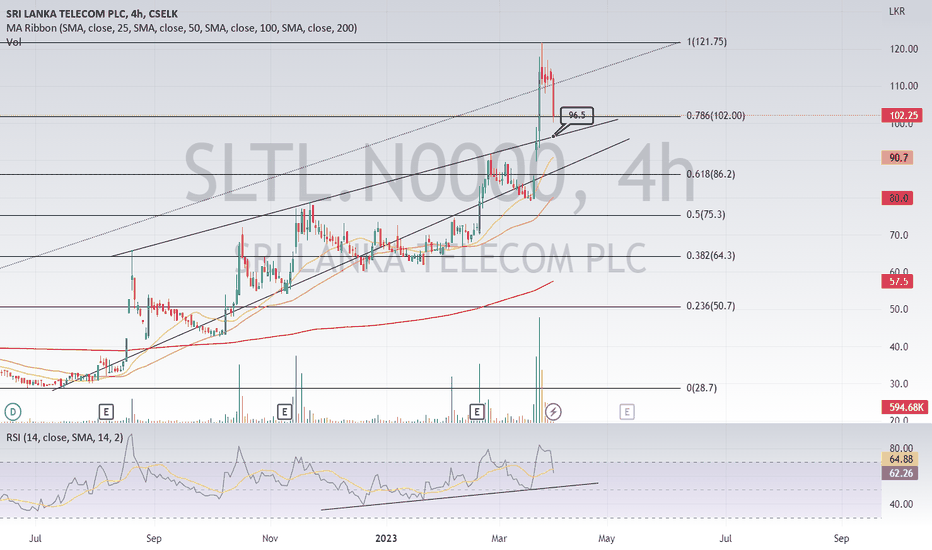932x550 pixels.
Task: Click the RSI value badge 62.26
Action: pyautogui.click(x=900, y=473)
